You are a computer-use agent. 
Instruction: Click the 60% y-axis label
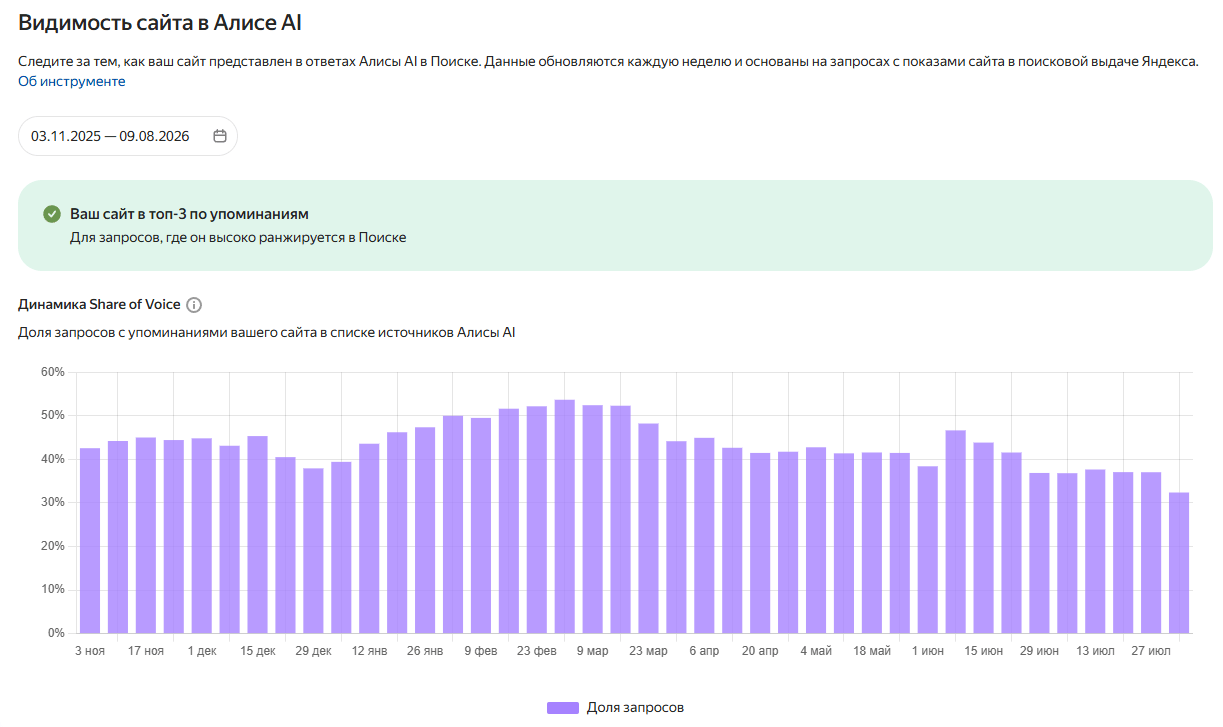point(52,372)
